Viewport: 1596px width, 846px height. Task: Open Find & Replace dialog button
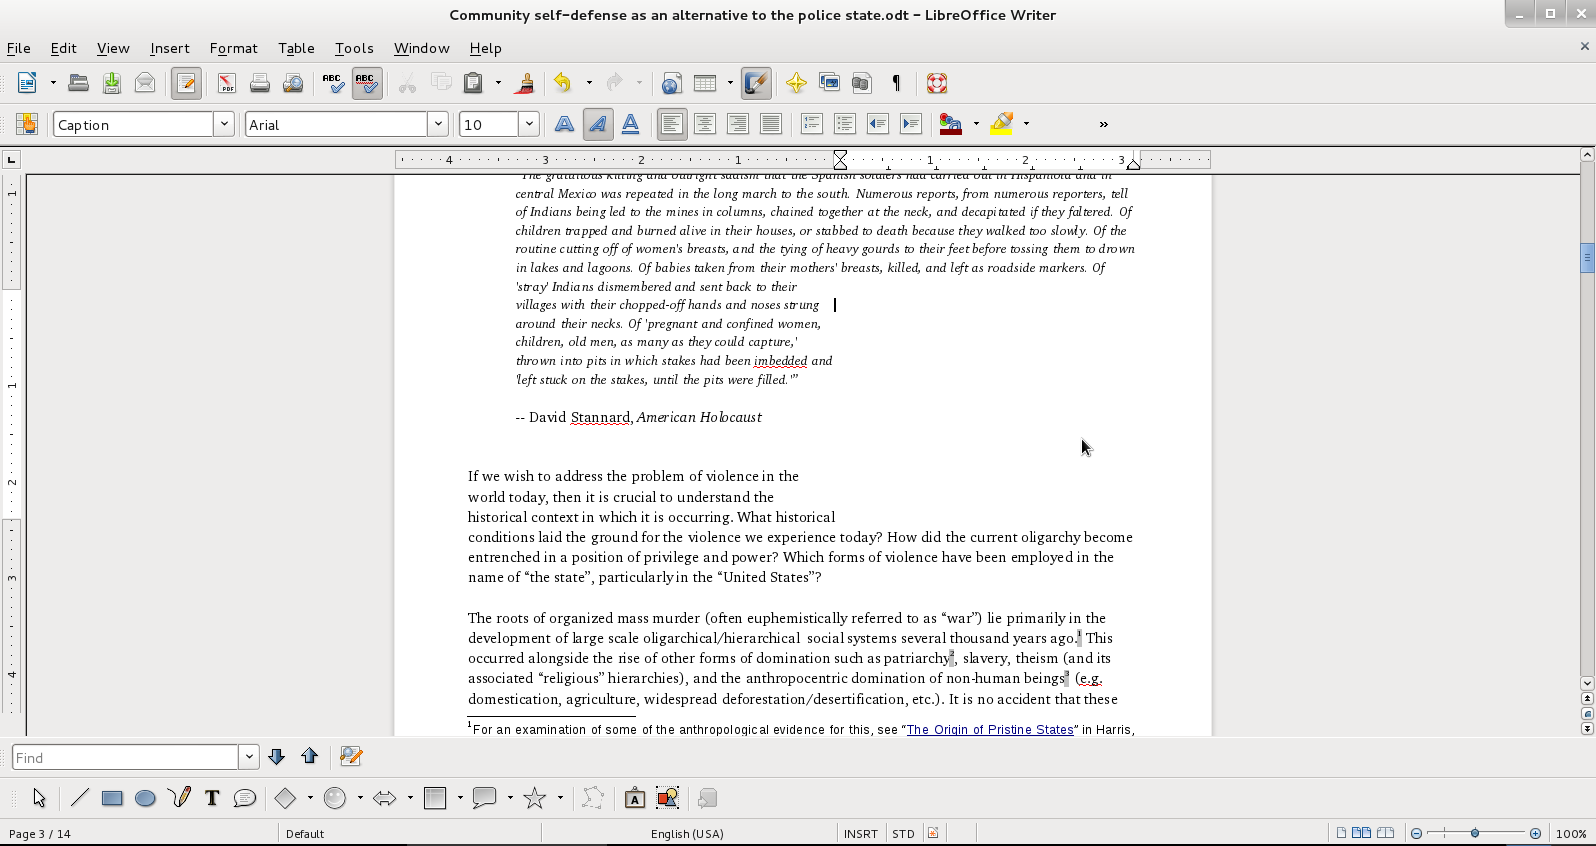coord(350,757)
